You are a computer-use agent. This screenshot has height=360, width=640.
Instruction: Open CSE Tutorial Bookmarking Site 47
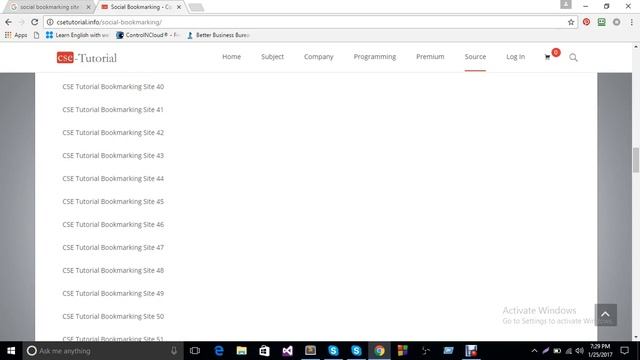[113, 247]
